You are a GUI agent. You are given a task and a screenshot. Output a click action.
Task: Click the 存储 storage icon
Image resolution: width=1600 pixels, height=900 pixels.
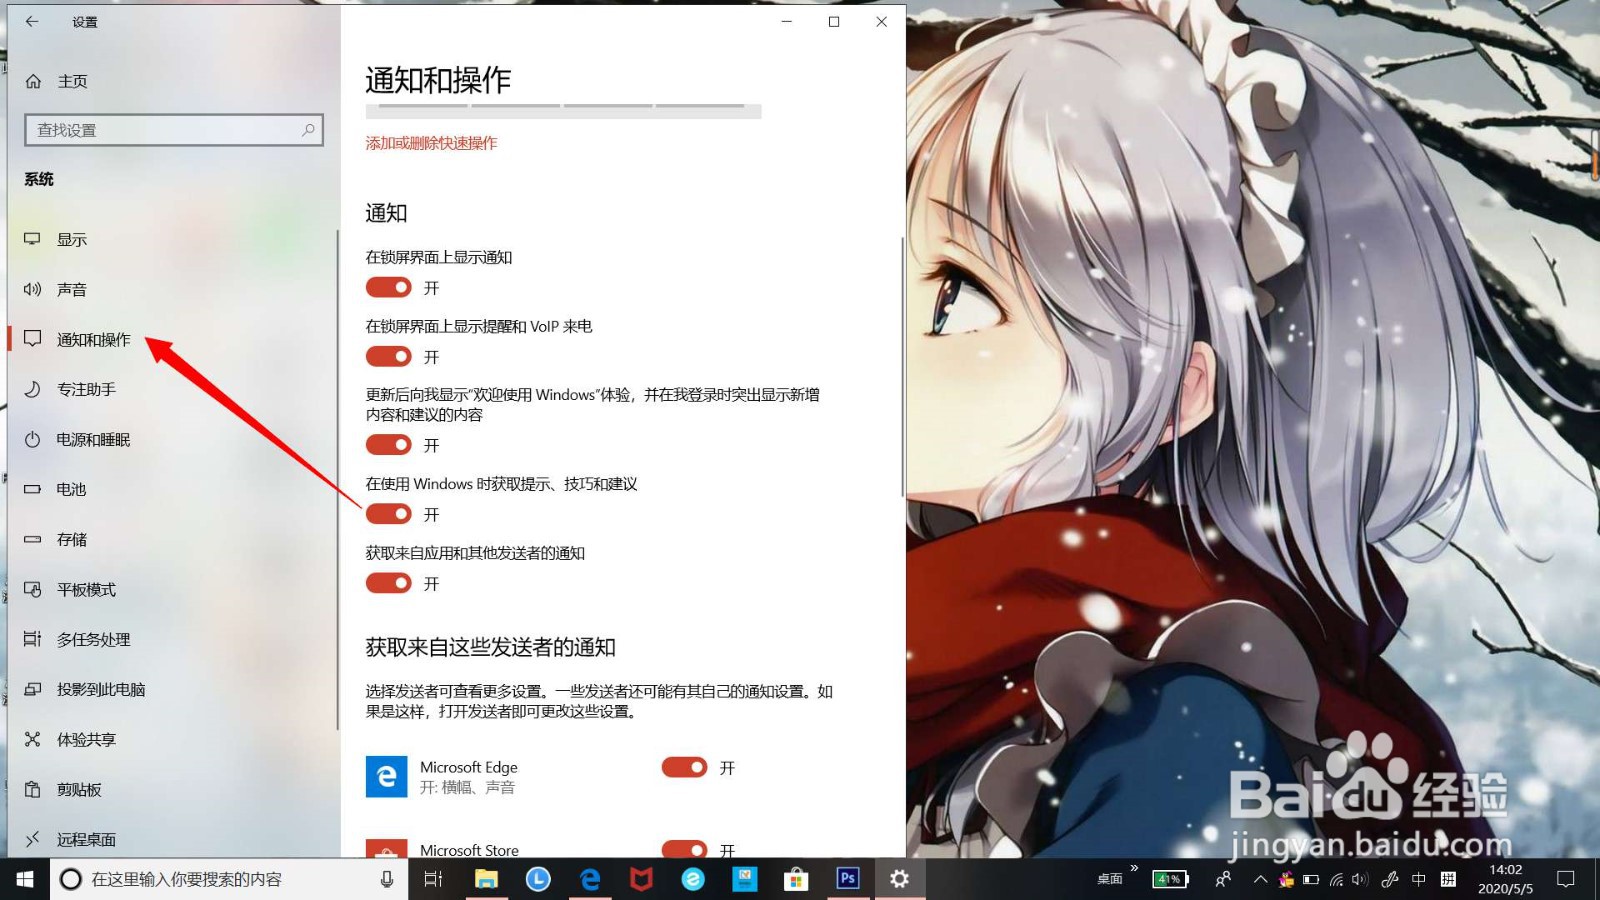click(33, 539)
